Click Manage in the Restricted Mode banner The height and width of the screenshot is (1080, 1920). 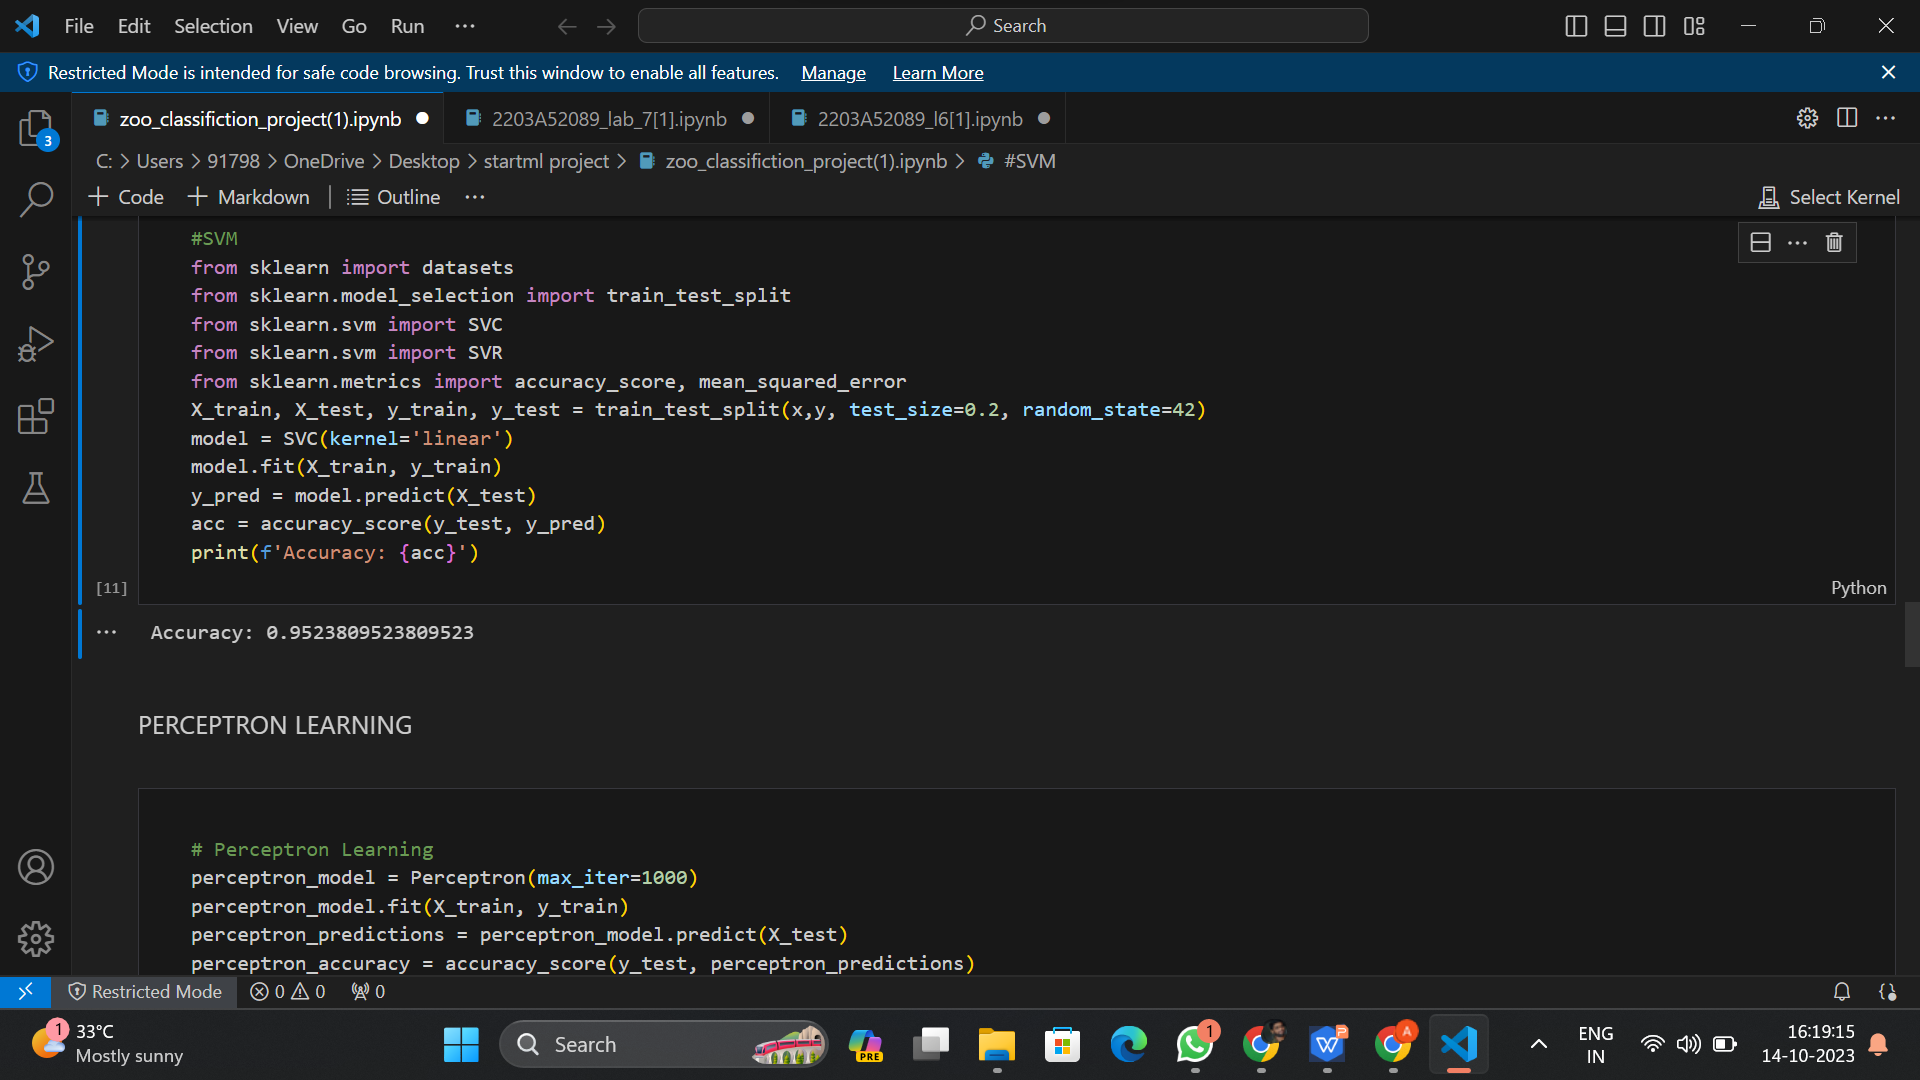[x=833, y=73]
